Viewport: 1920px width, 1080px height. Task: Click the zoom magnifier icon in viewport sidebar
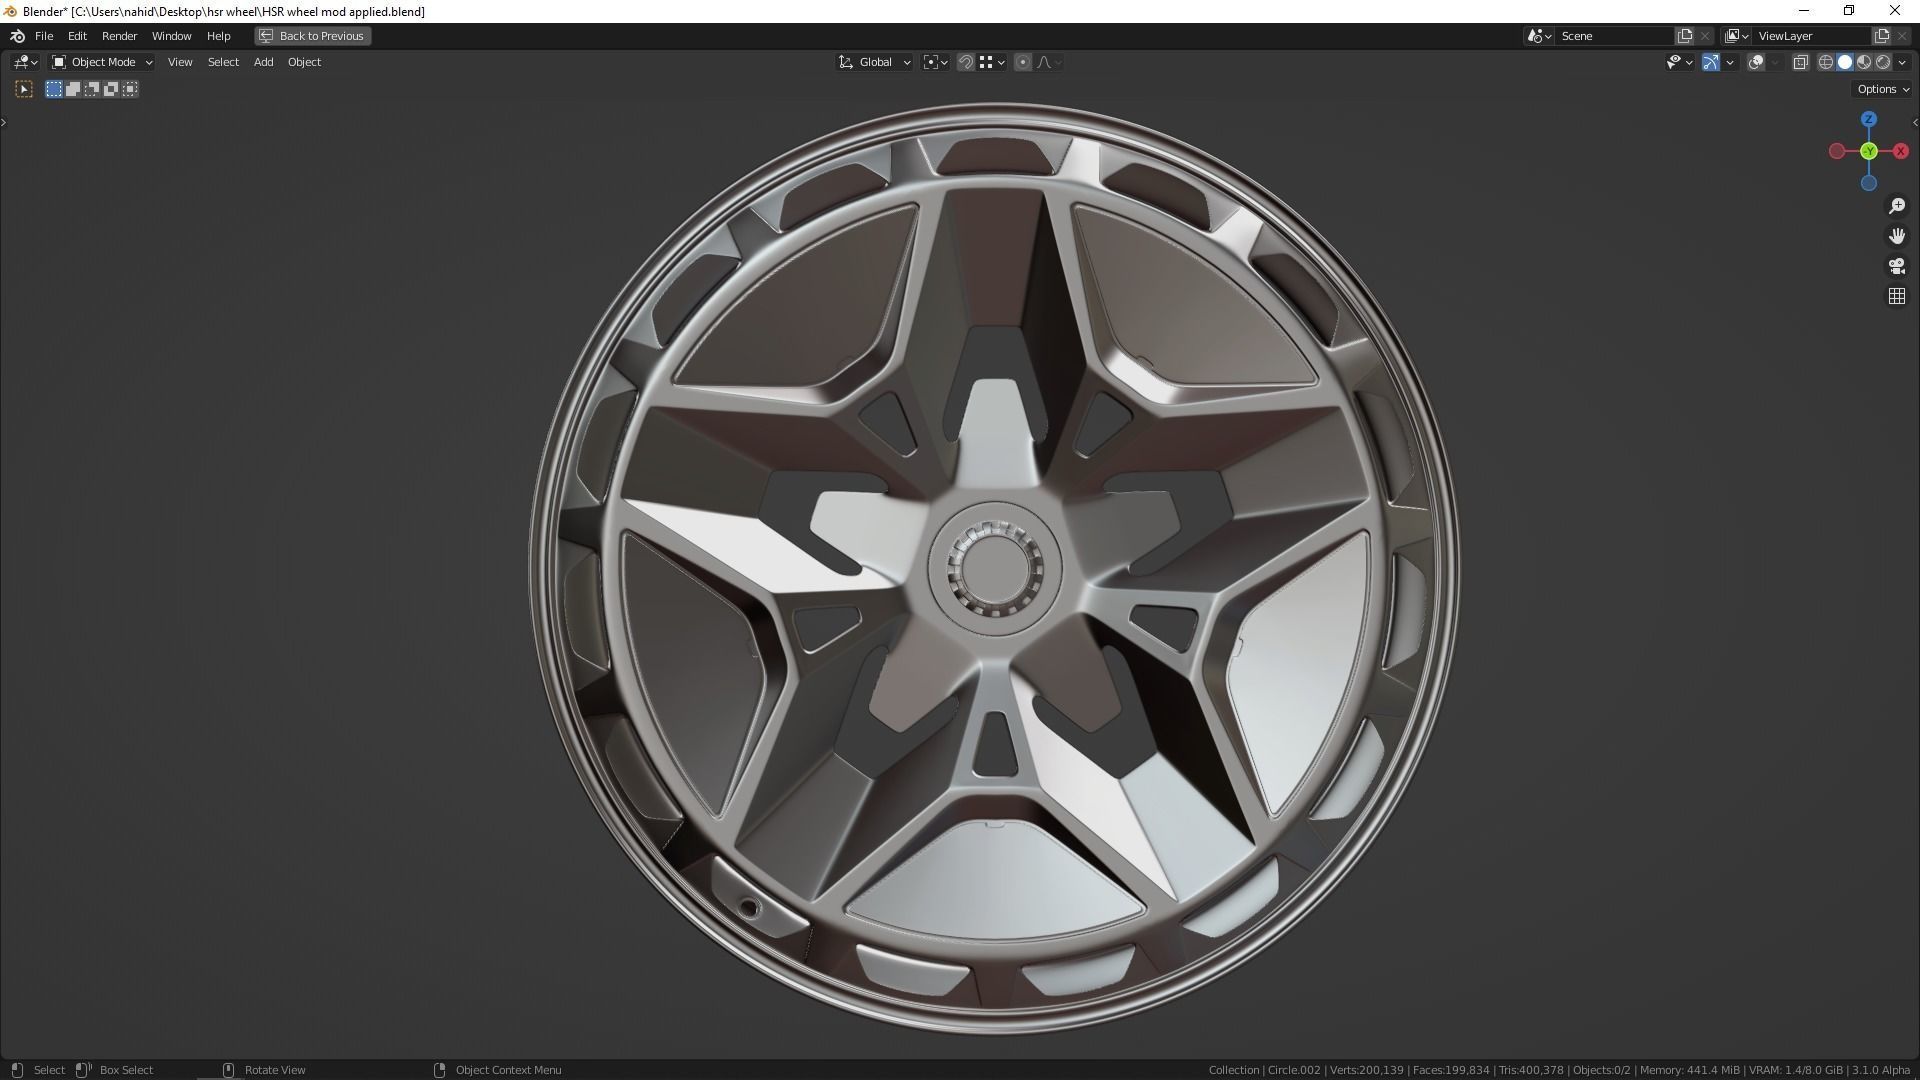click(x=1897, y=206)
